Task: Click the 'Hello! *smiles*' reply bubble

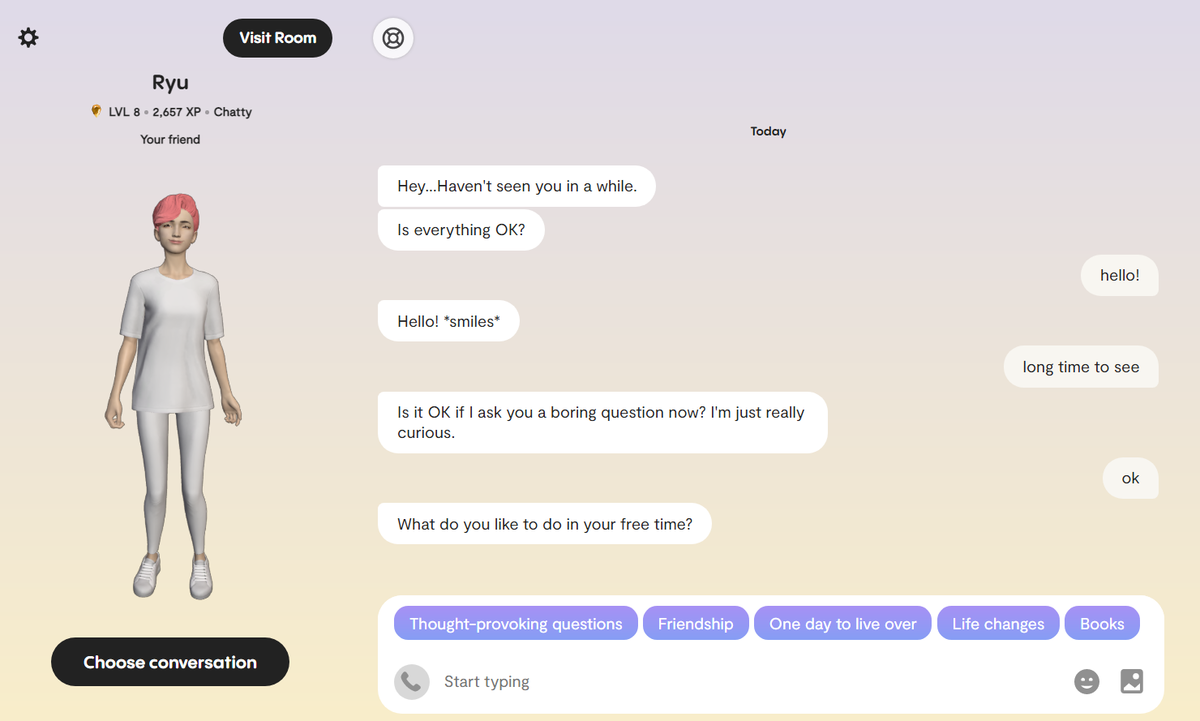Action: (x=449, y=321)
